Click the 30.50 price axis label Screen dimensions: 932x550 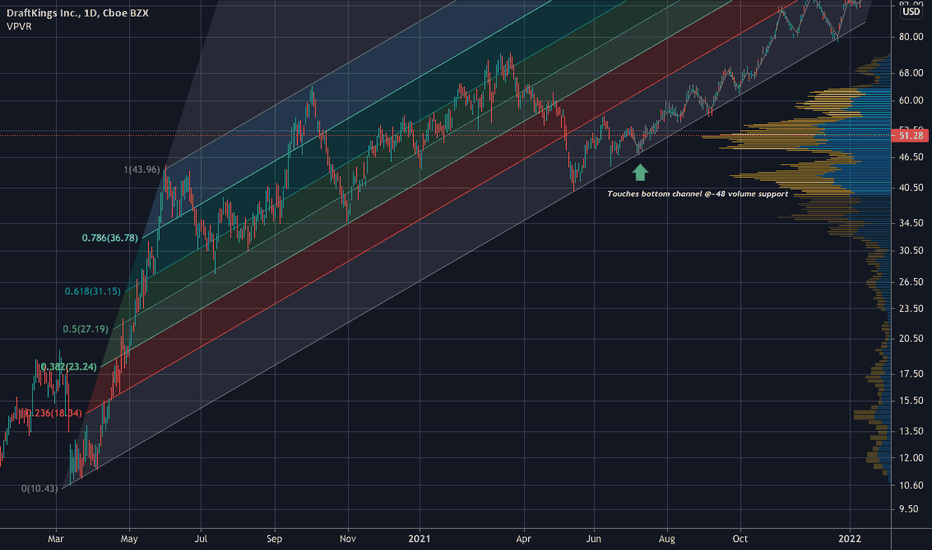coord(911,250)
